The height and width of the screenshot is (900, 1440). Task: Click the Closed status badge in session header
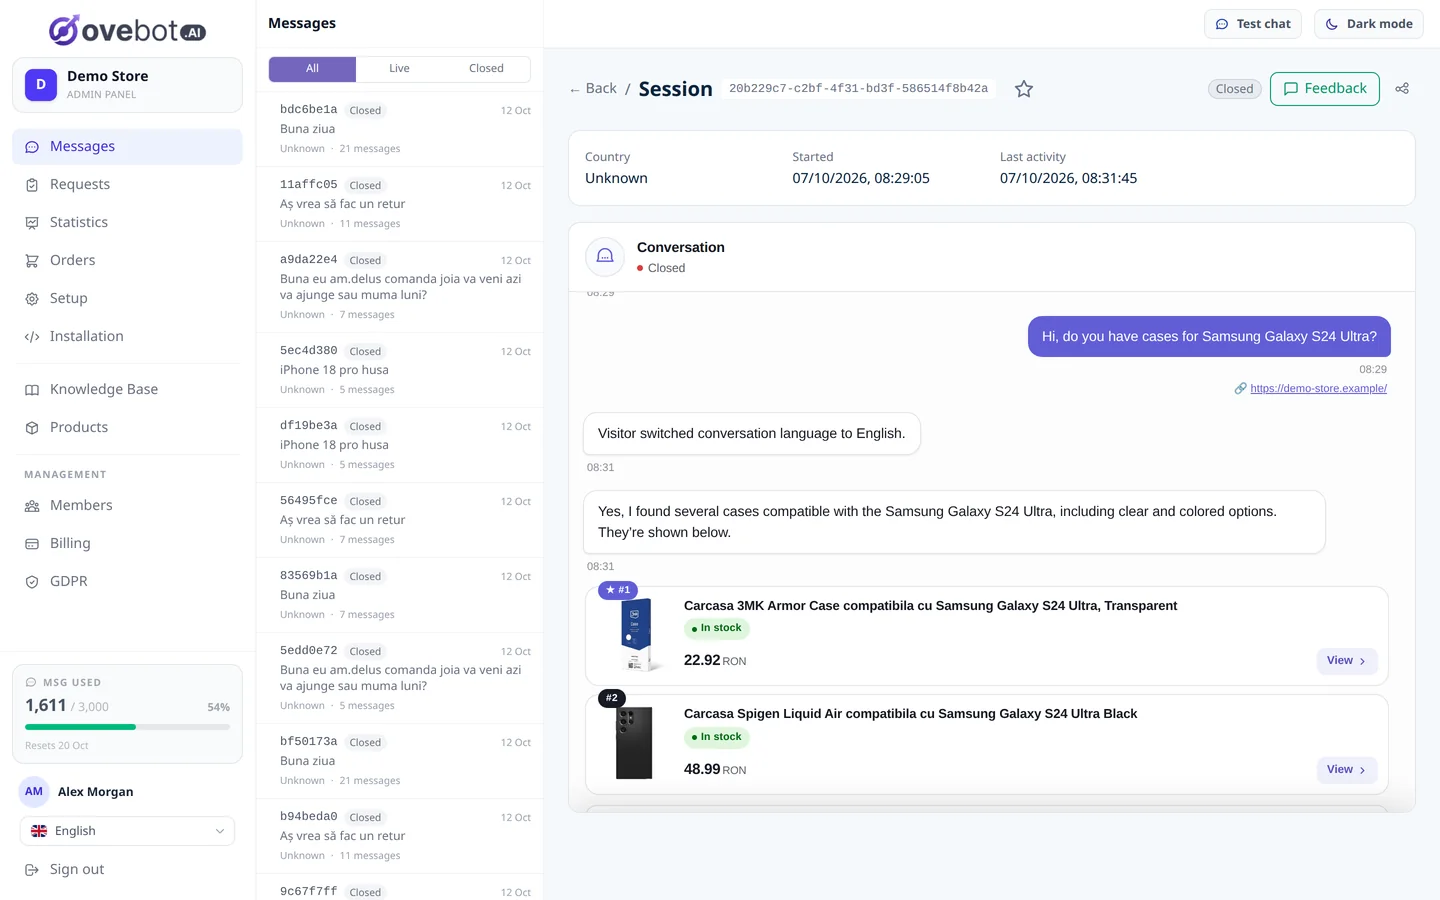click(x=1234, y=89)
